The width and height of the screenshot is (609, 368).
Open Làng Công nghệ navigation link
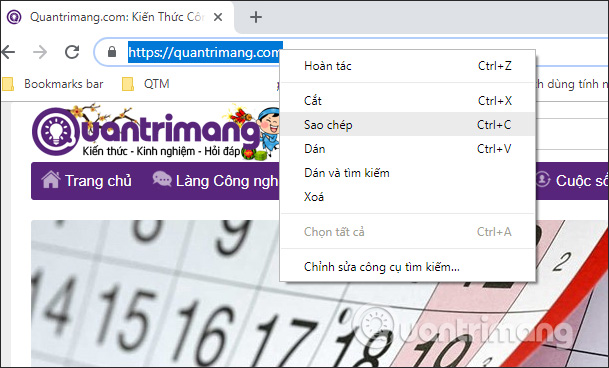pyautogui.click(x=216, y=181)
